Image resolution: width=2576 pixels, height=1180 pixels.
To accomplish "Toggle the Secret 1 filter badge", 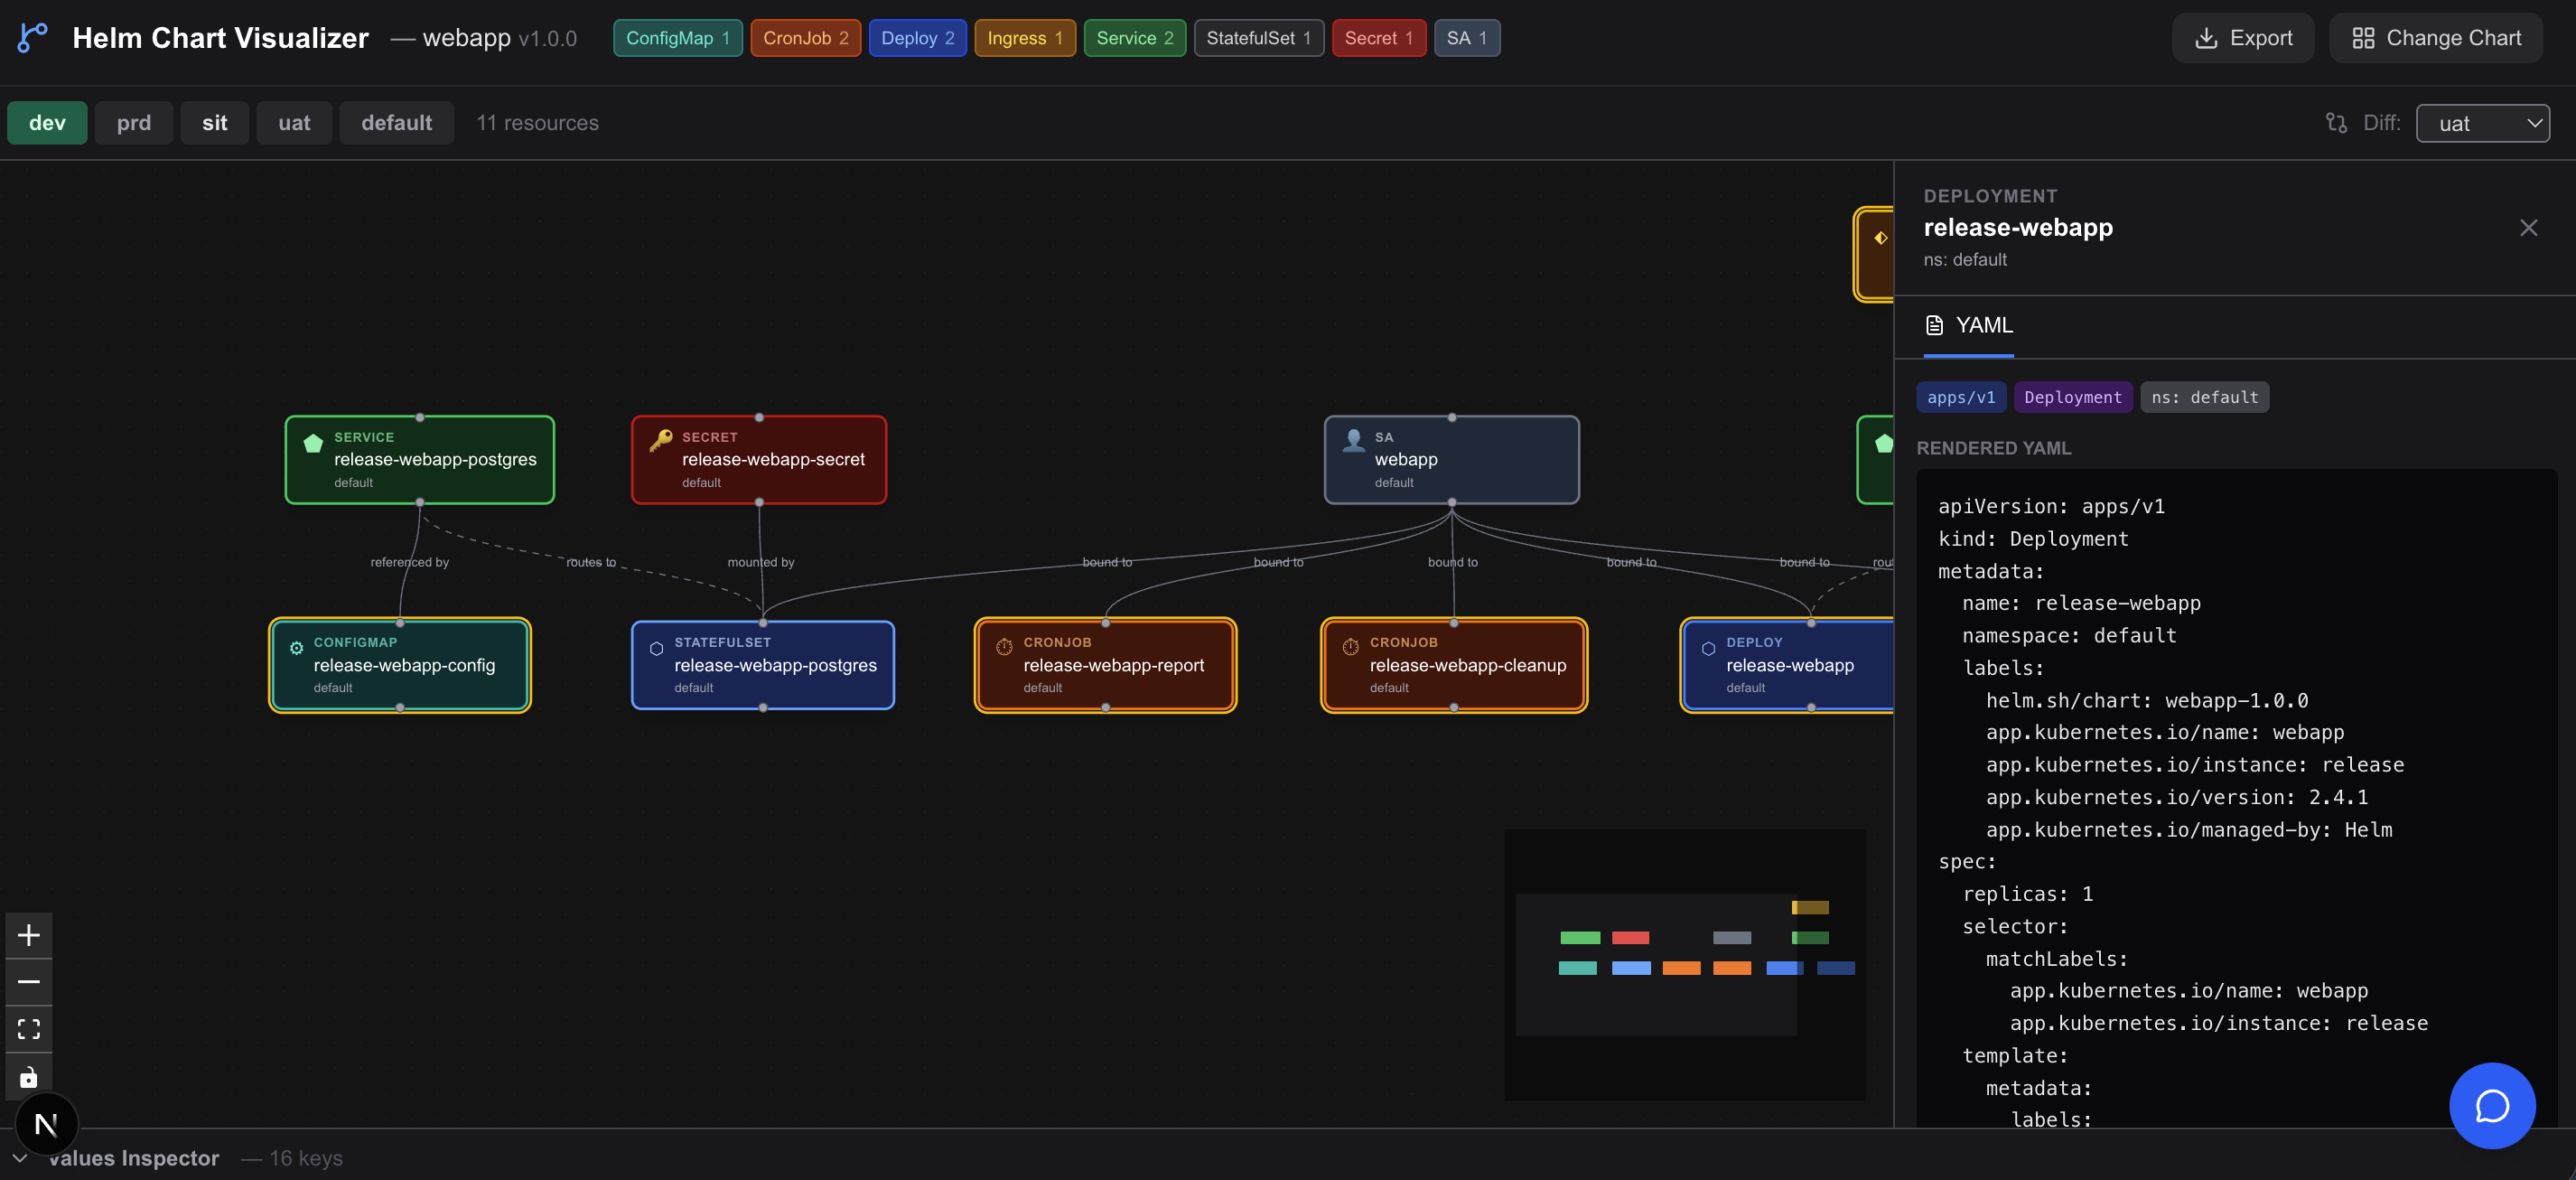I will click(1379, 38).
